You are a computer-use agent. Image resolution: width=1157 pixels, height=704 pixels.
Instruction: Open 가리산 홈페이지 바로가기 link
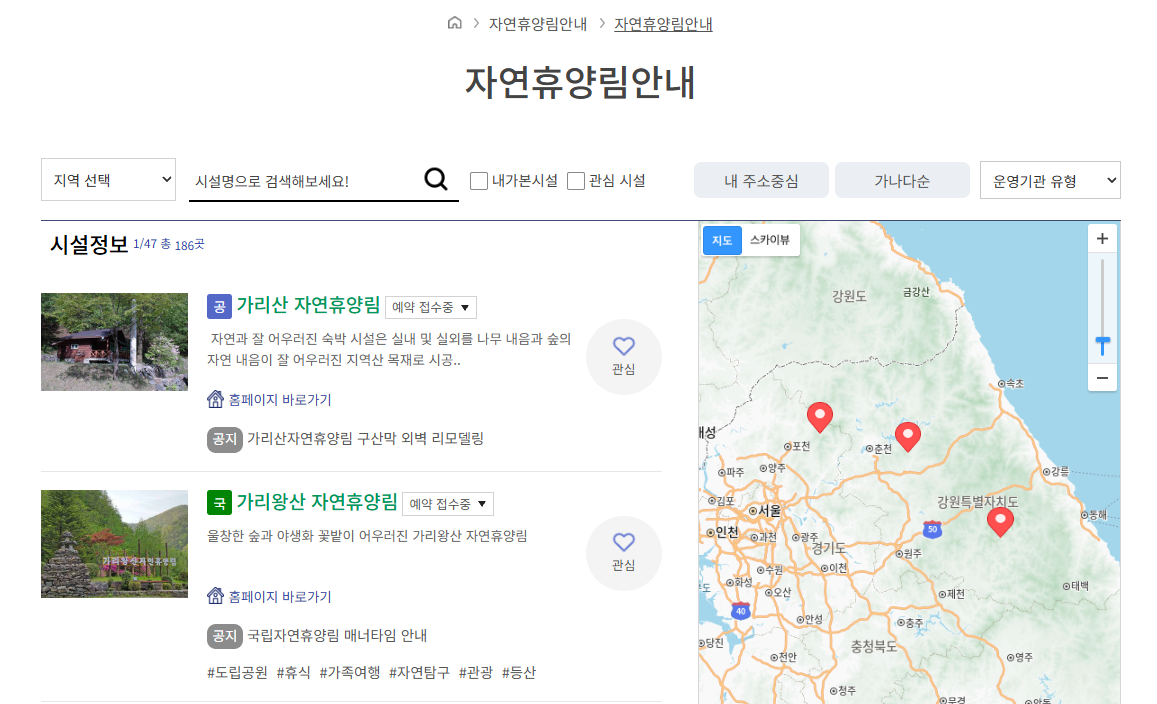tap(280, 399)
